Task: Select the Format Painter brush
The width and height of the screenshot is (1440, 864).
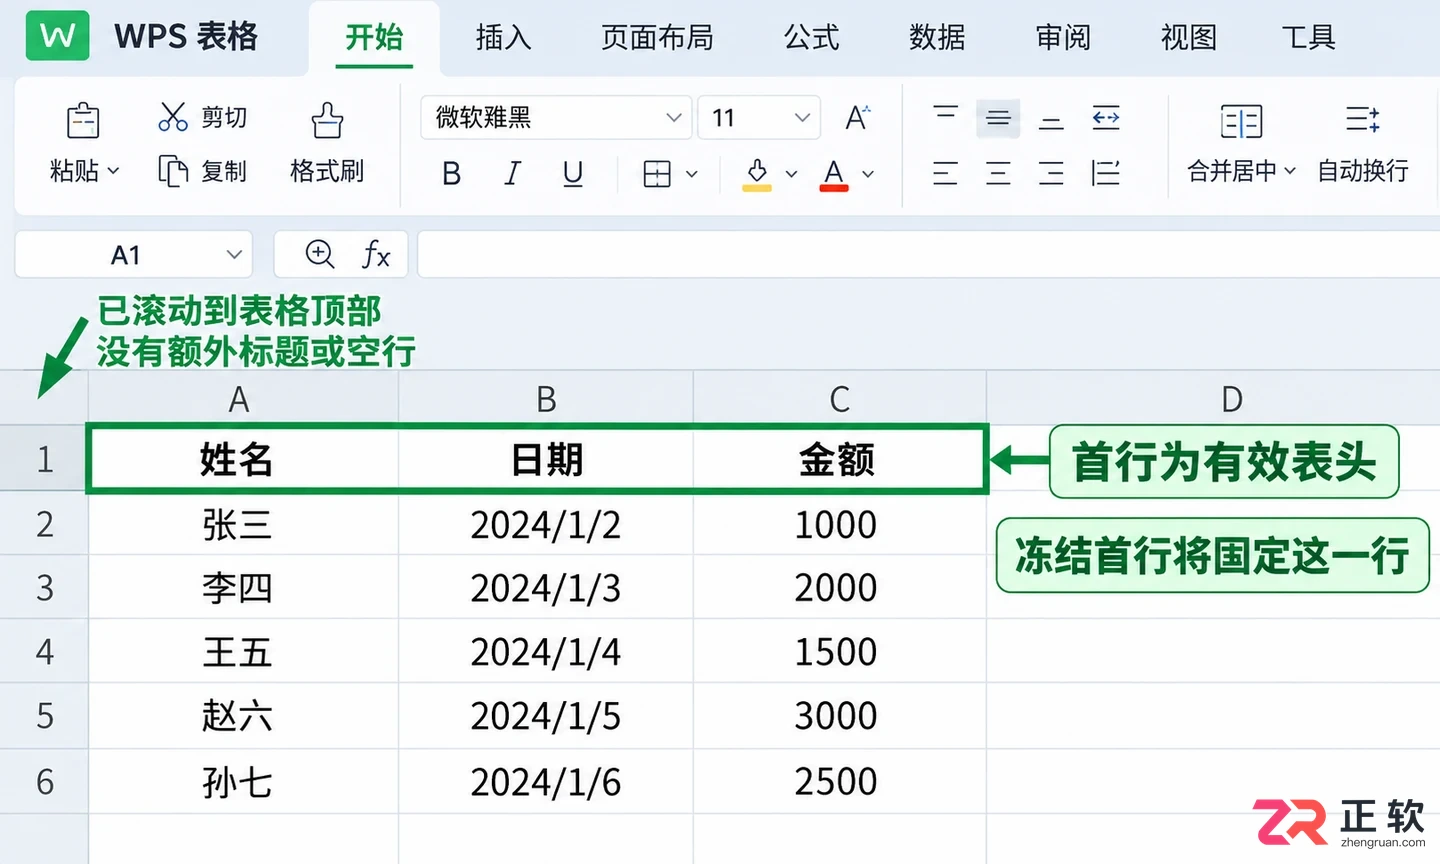Action: point(327,120)
